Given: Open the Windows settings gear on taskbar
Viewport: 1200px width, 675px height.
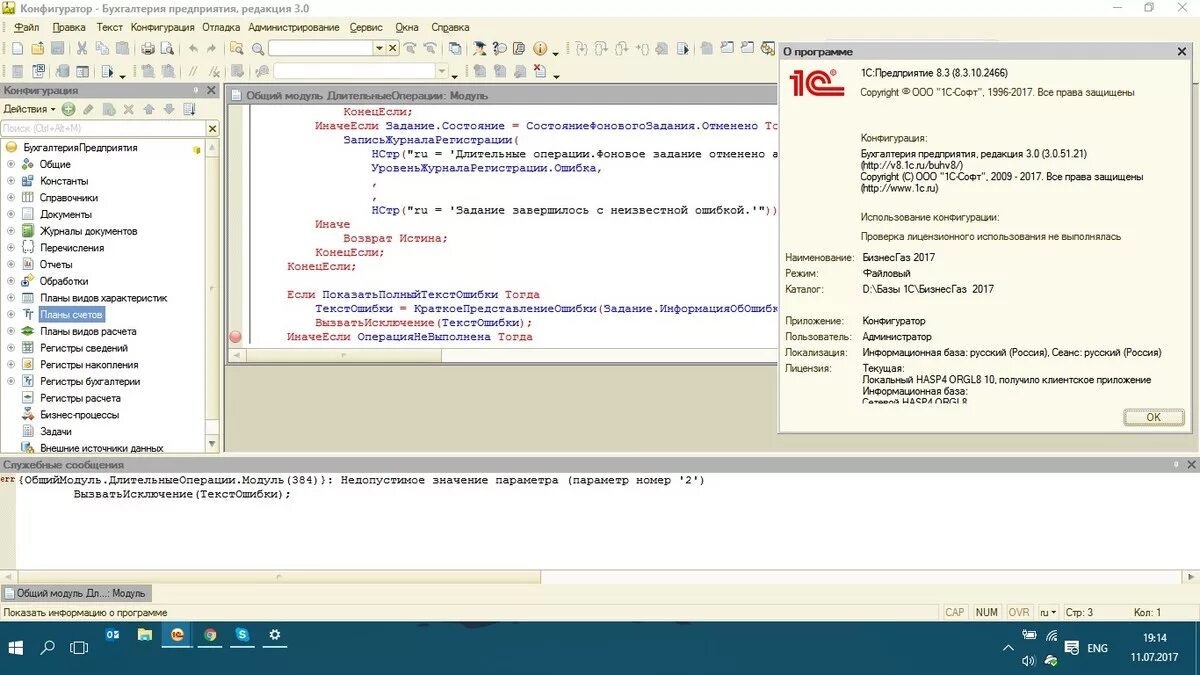Looking at the screenshot, I should [275, 634].
